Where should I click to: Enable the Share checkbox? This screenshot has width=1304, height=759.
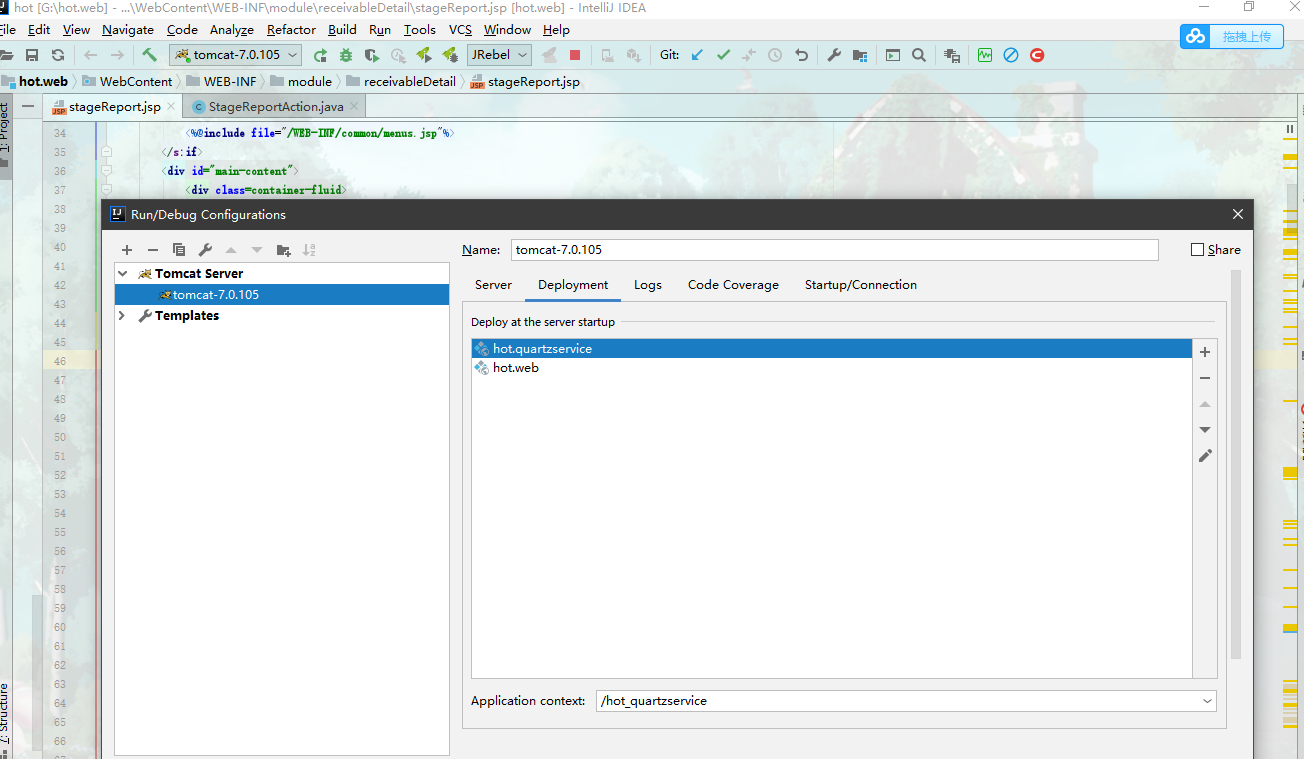coord(1197,250)
